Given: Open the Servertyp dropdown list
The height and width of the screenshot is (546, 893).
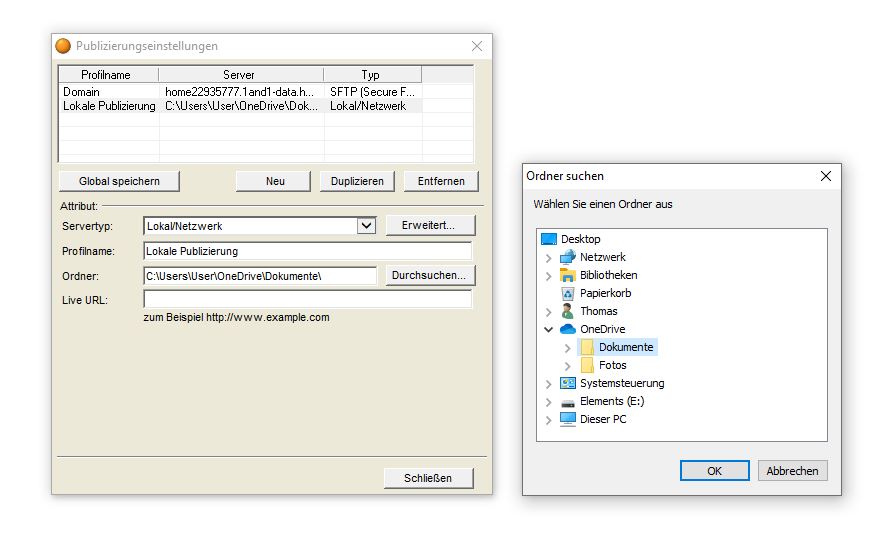Looking at the screenshot, I should coord(367,226).
